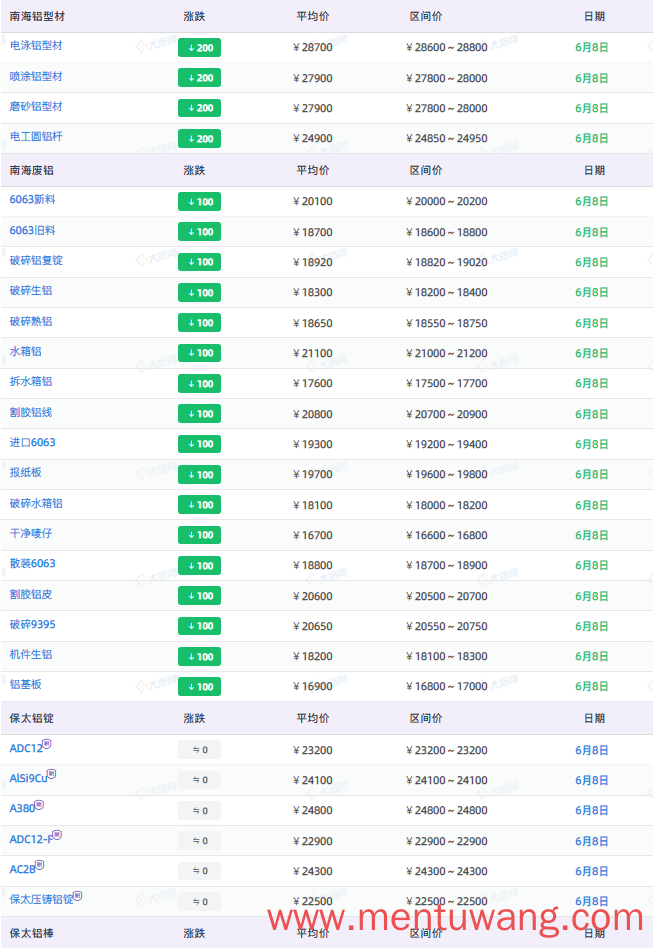The height and width of the screenshot is (948, 653).
Task: Open the A380 ingot link
Action: coord(22,809)
